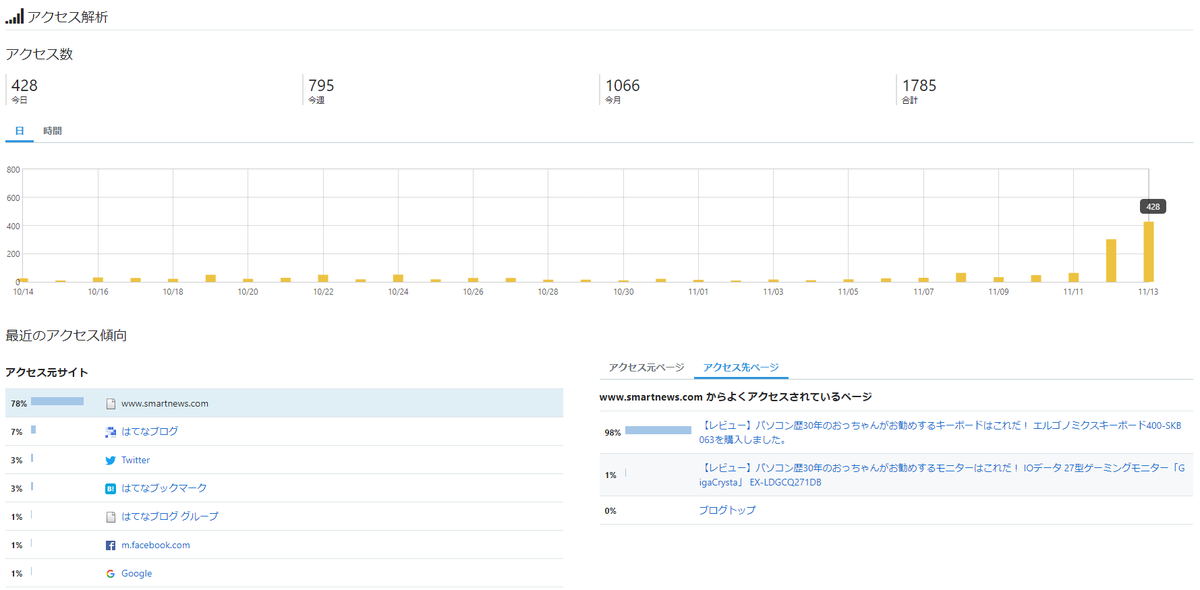Click the Twitter bird icon
This screenshot has height=590, width=1200.
point(111,461)
